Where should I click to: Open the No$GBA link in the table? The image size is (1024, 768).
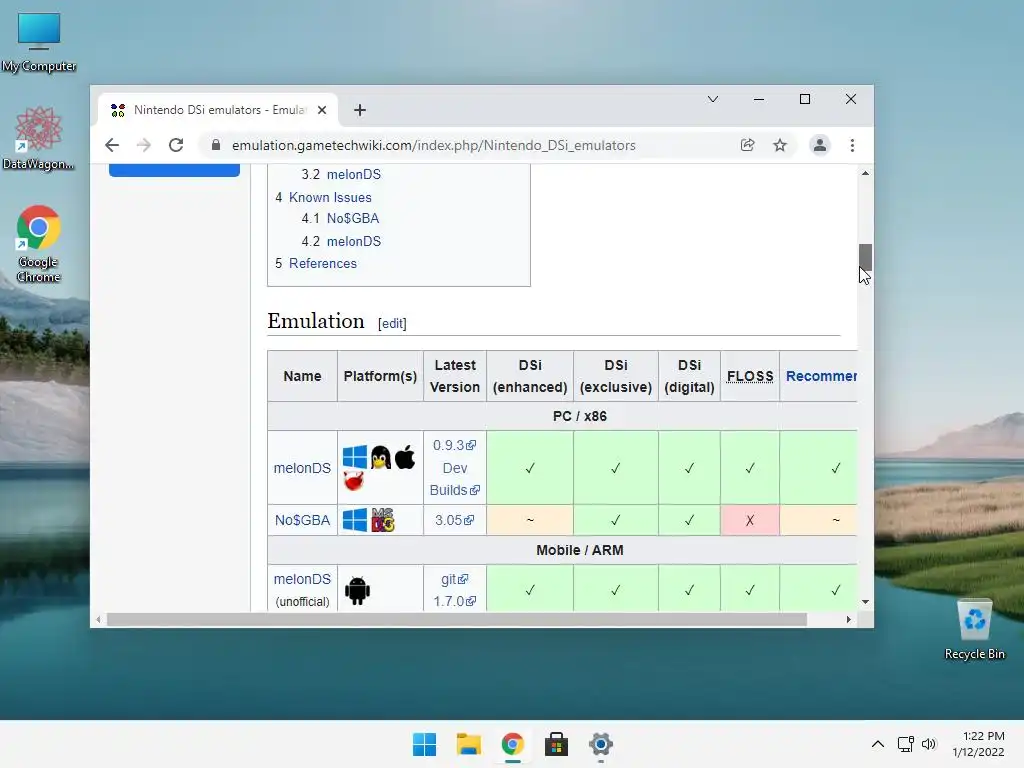pyautogui.click(x=302, y=520)
